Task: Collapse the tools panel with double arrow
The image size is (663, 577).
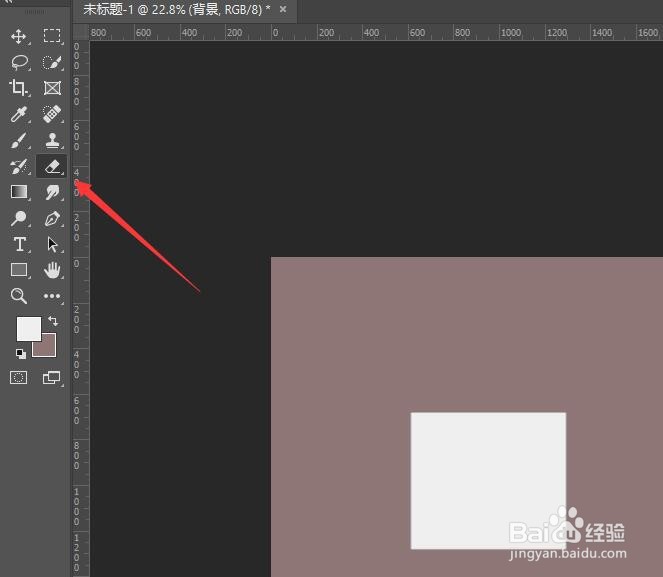Action: click(7, 2)
